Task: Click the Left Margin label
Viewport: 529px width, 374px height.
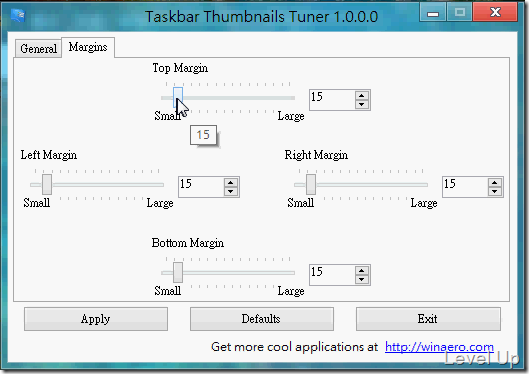Action: coord(49,155)
